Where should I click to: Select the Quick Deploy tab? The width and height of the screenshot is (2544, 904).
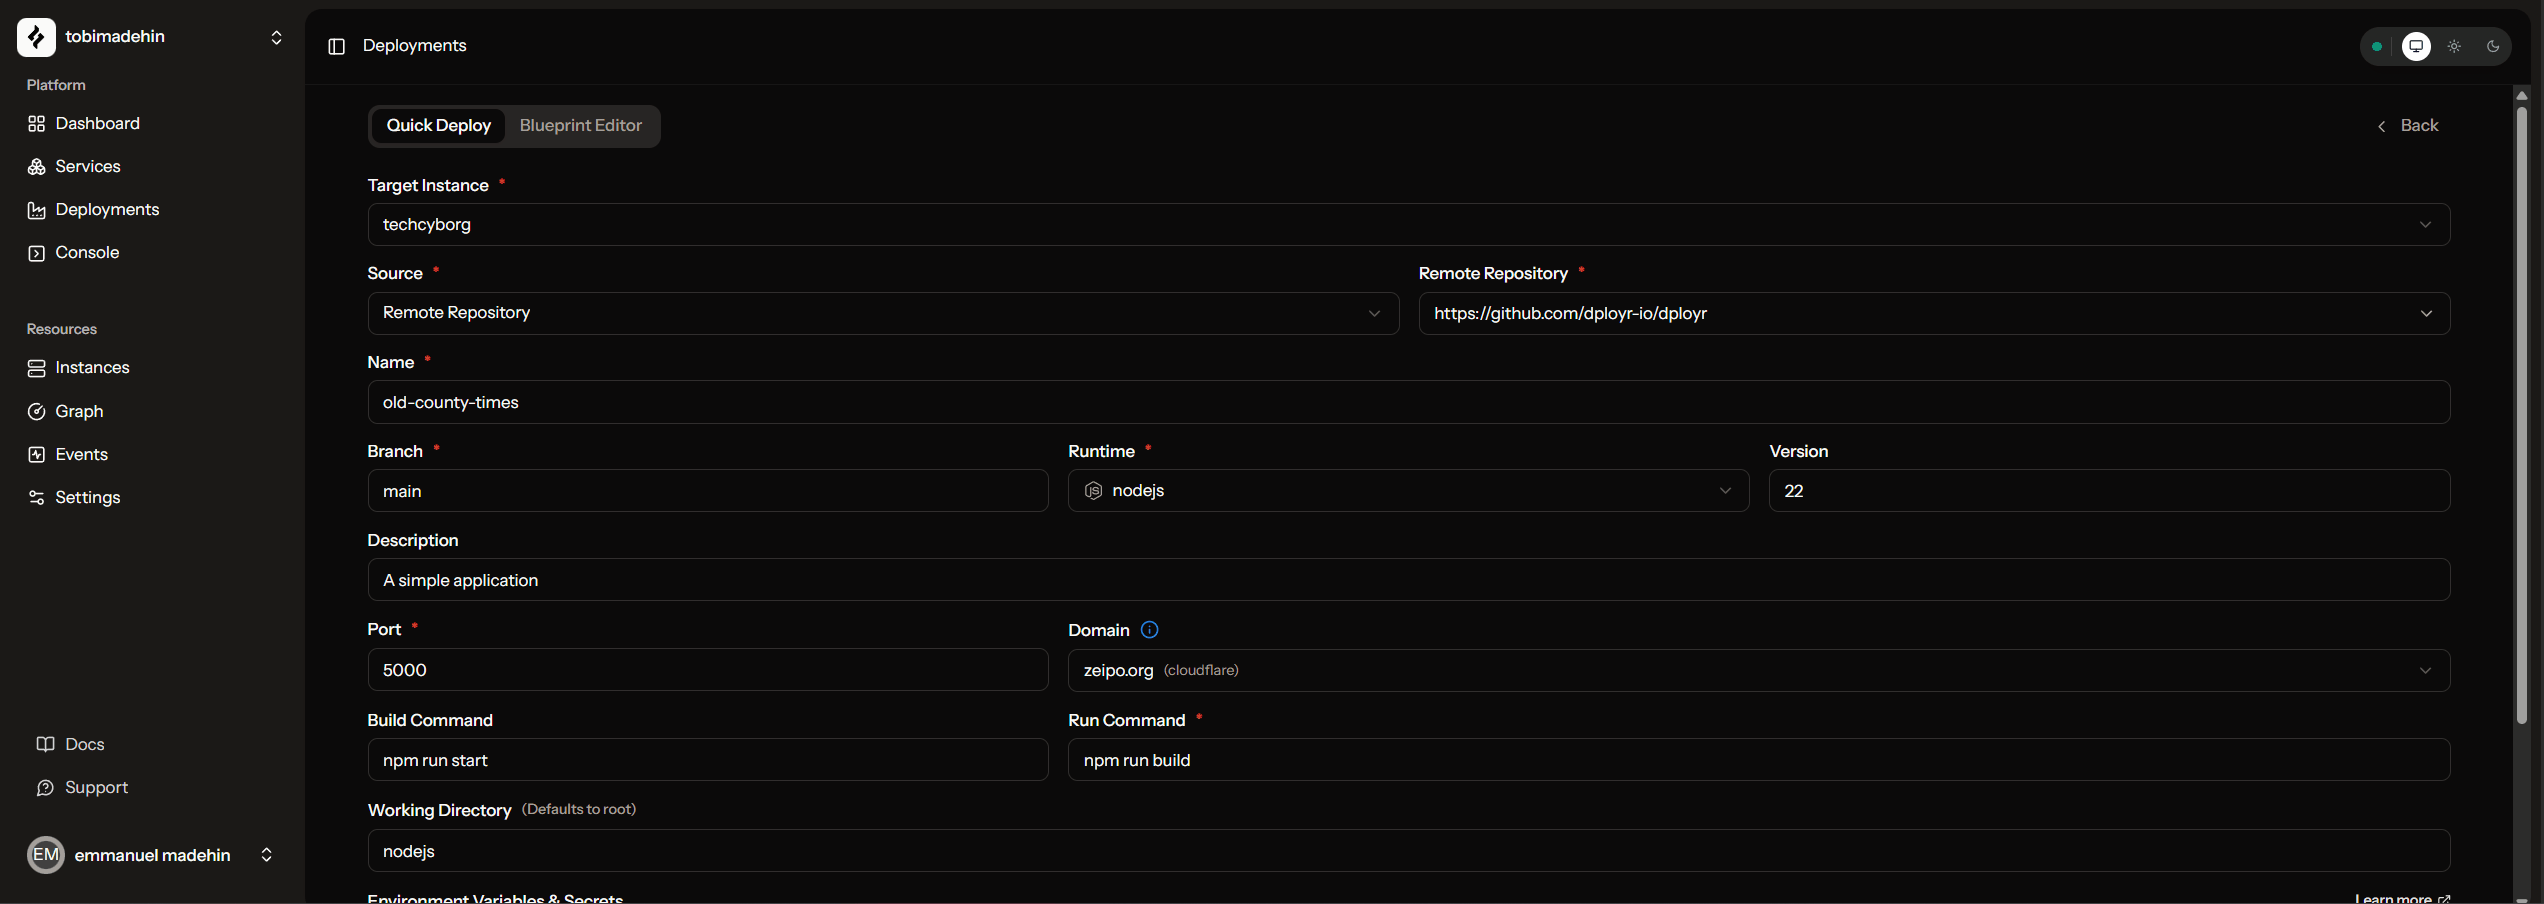tap(438, 126)
